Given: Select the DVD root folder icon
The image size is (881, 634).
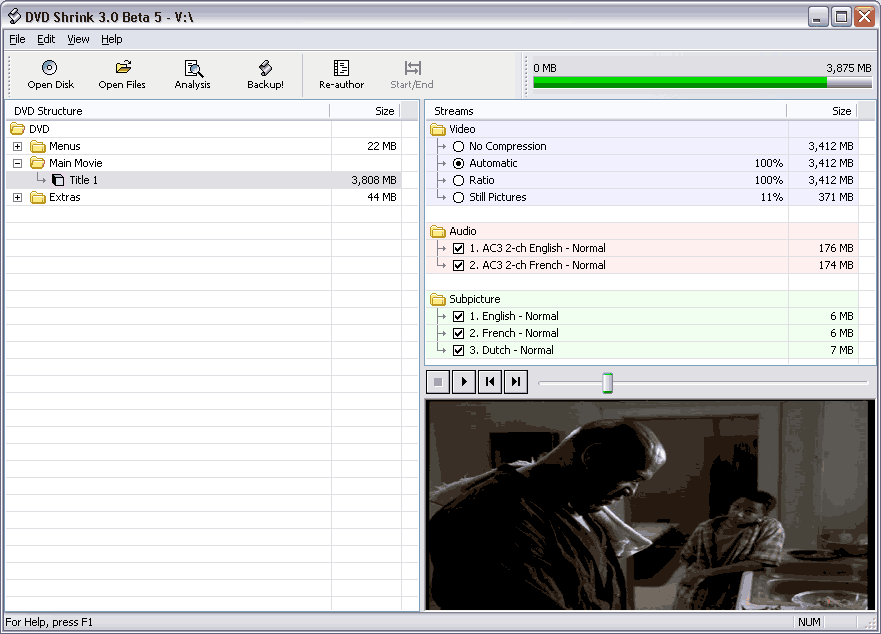Looking at the screenshot, I should point(17,129).
